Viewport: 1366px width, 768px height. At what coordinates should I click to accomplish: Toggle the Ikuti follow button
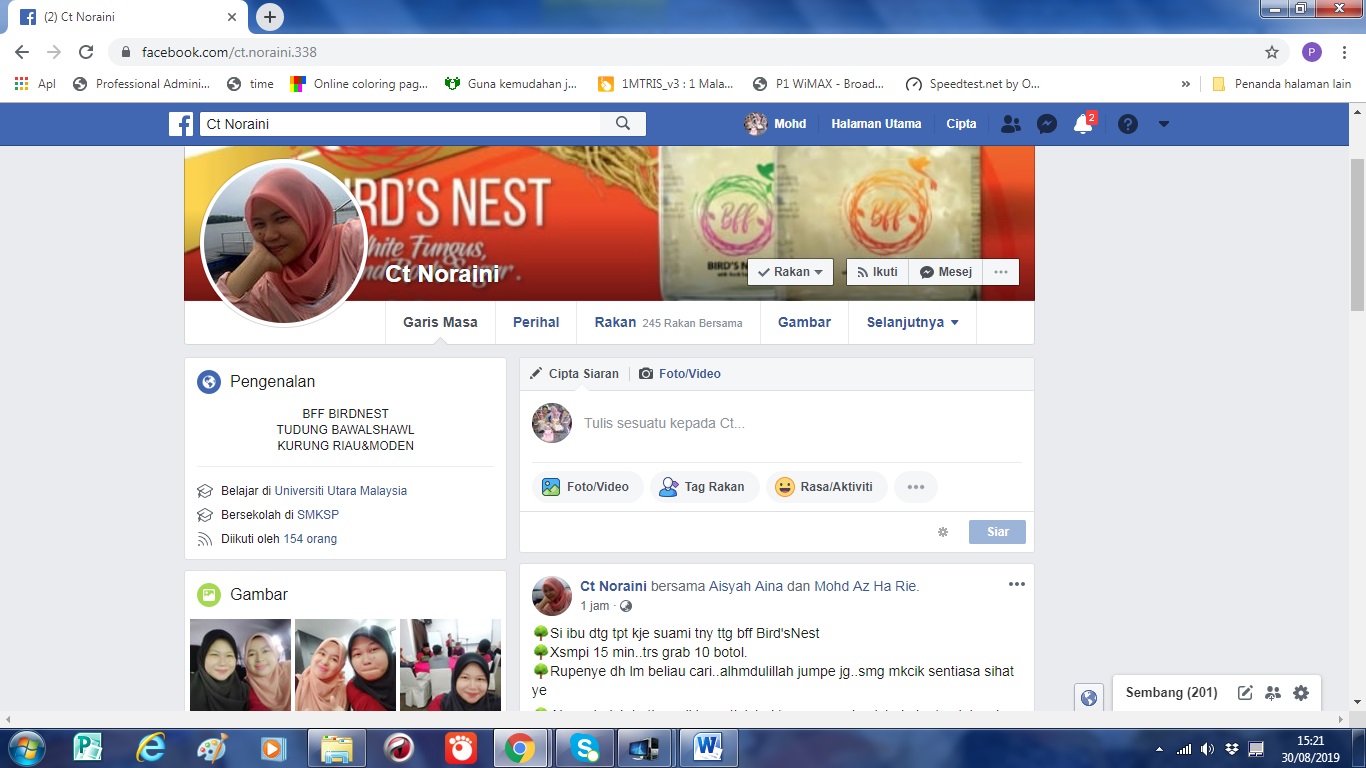tap(877, 272)
